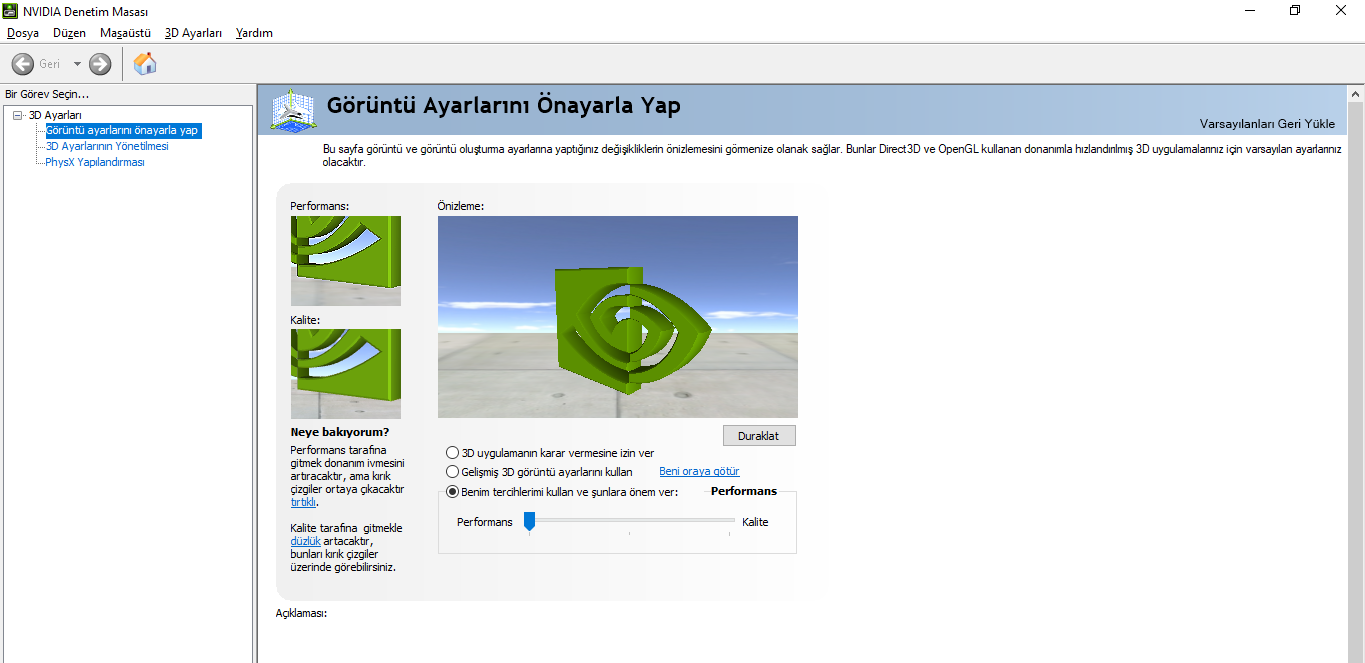The image size is (1365, 663).
Task: Click the large 3D preview (Önizleme) image
Action: [x=618, y=317]
